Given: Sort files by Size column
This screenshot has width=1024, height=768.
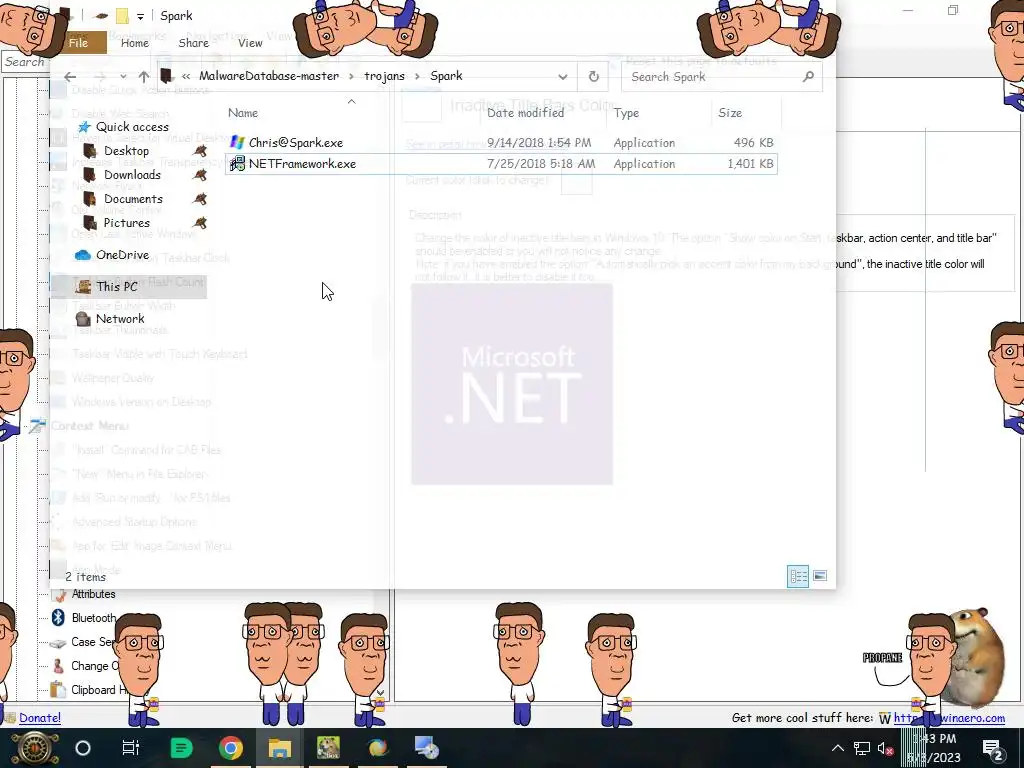Looking at the screenshot, I should click(729, 113).
